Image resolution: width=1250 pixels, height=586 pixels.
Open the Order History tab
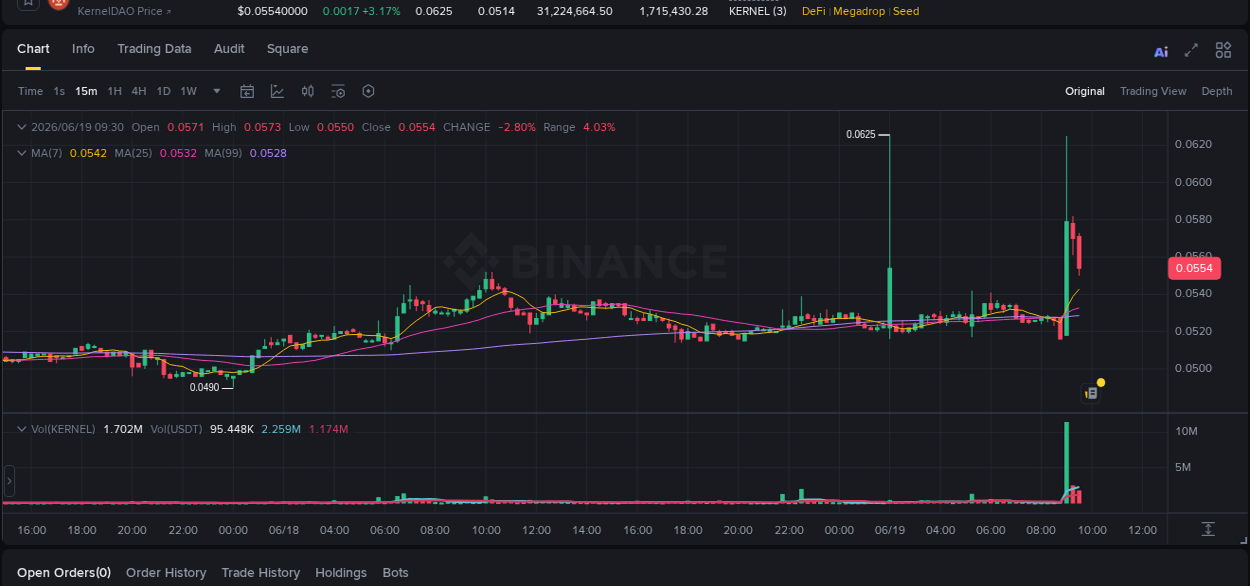coord(166,573)
